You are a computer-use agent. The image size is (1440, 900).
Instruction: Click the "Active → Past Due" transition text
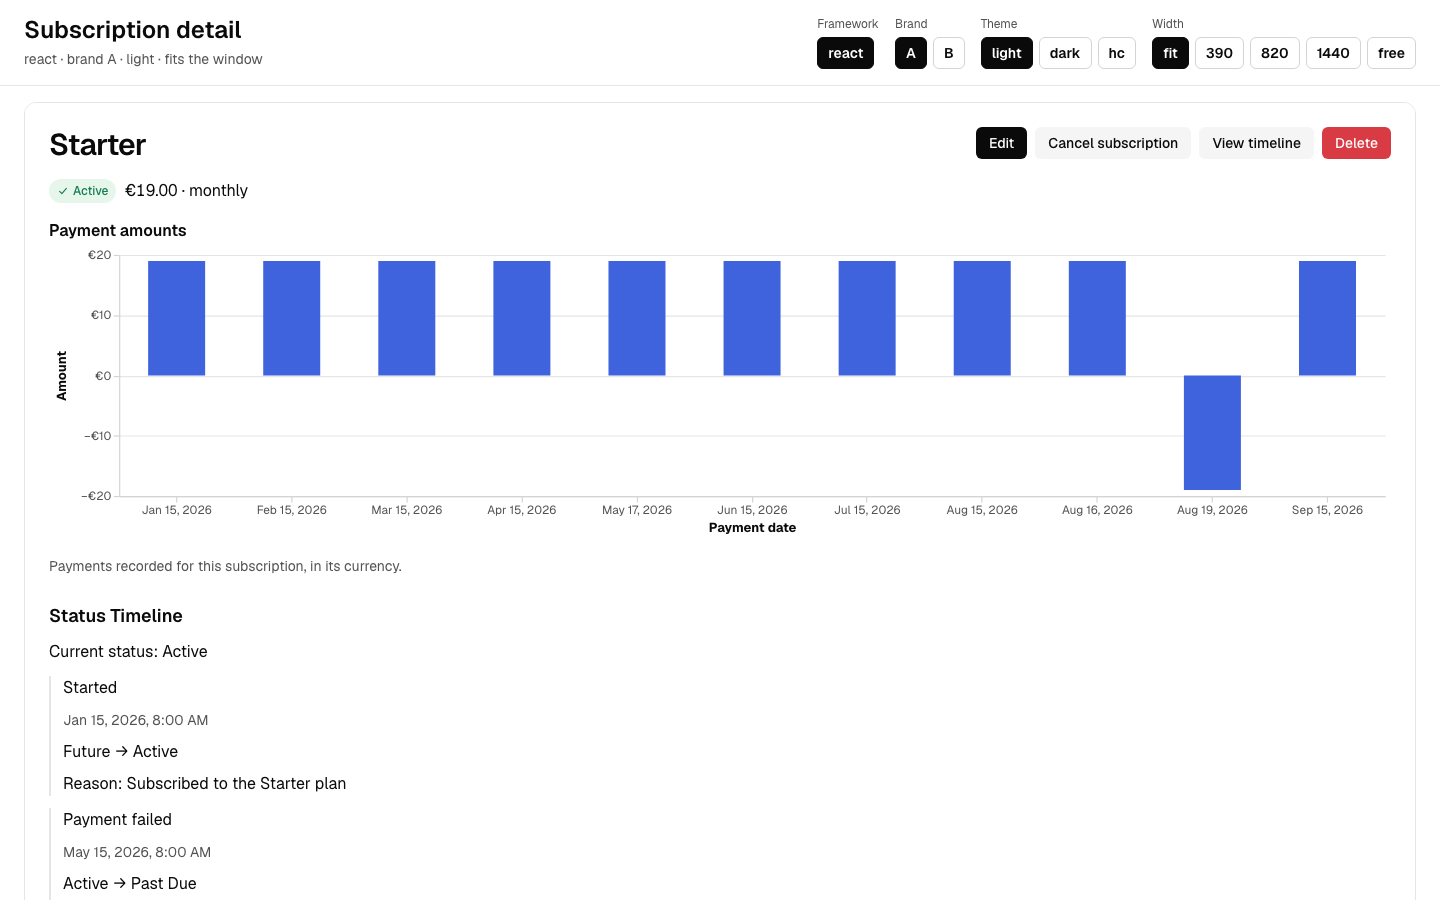(x=129, y=884)
